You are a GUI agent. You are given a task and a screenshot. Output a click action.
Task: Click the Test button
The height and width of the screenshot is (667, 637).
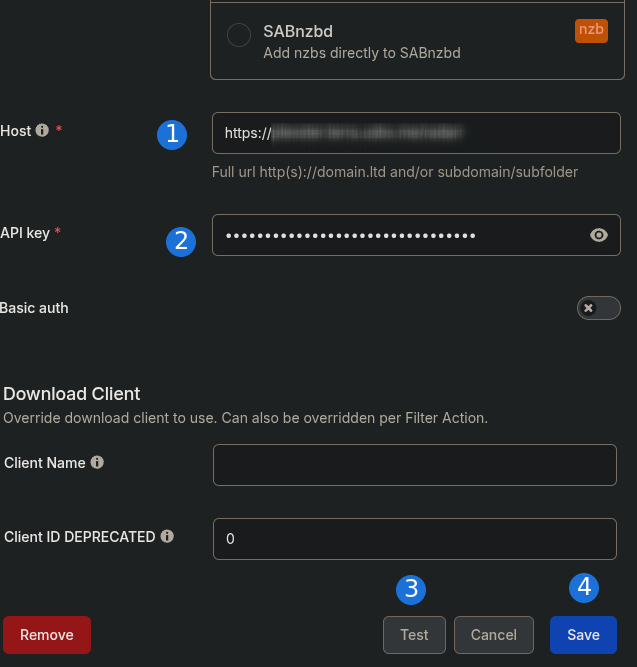[x=414, y=635]
